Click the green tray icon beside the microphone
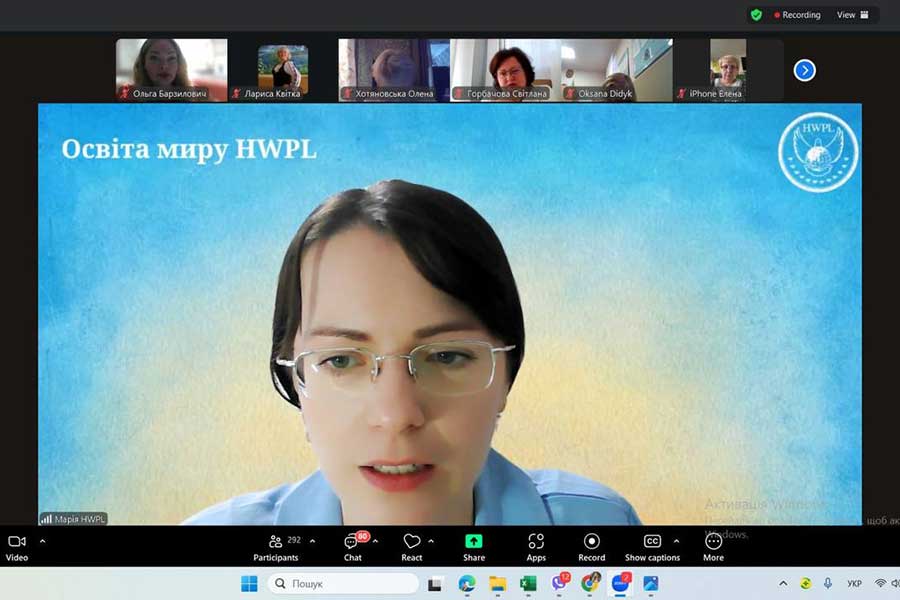900x600 pixels. pos(806,584)
